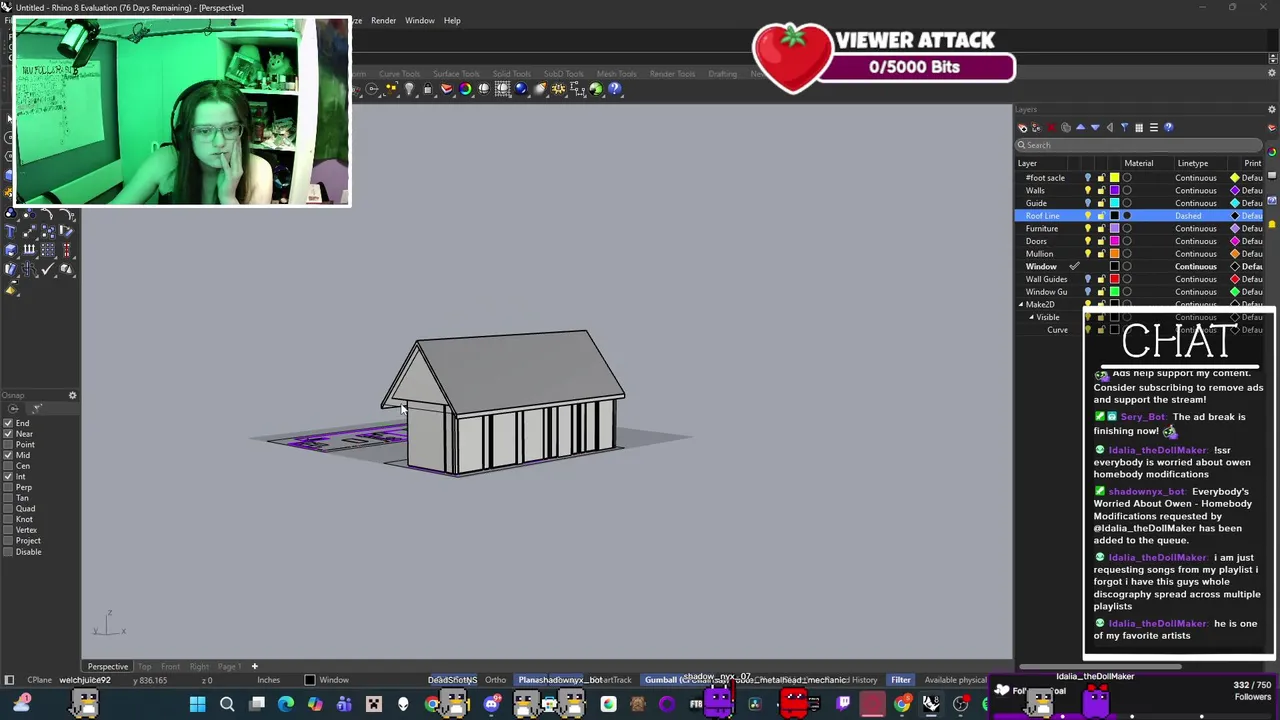Open the Render menu

tap(383, 20)
